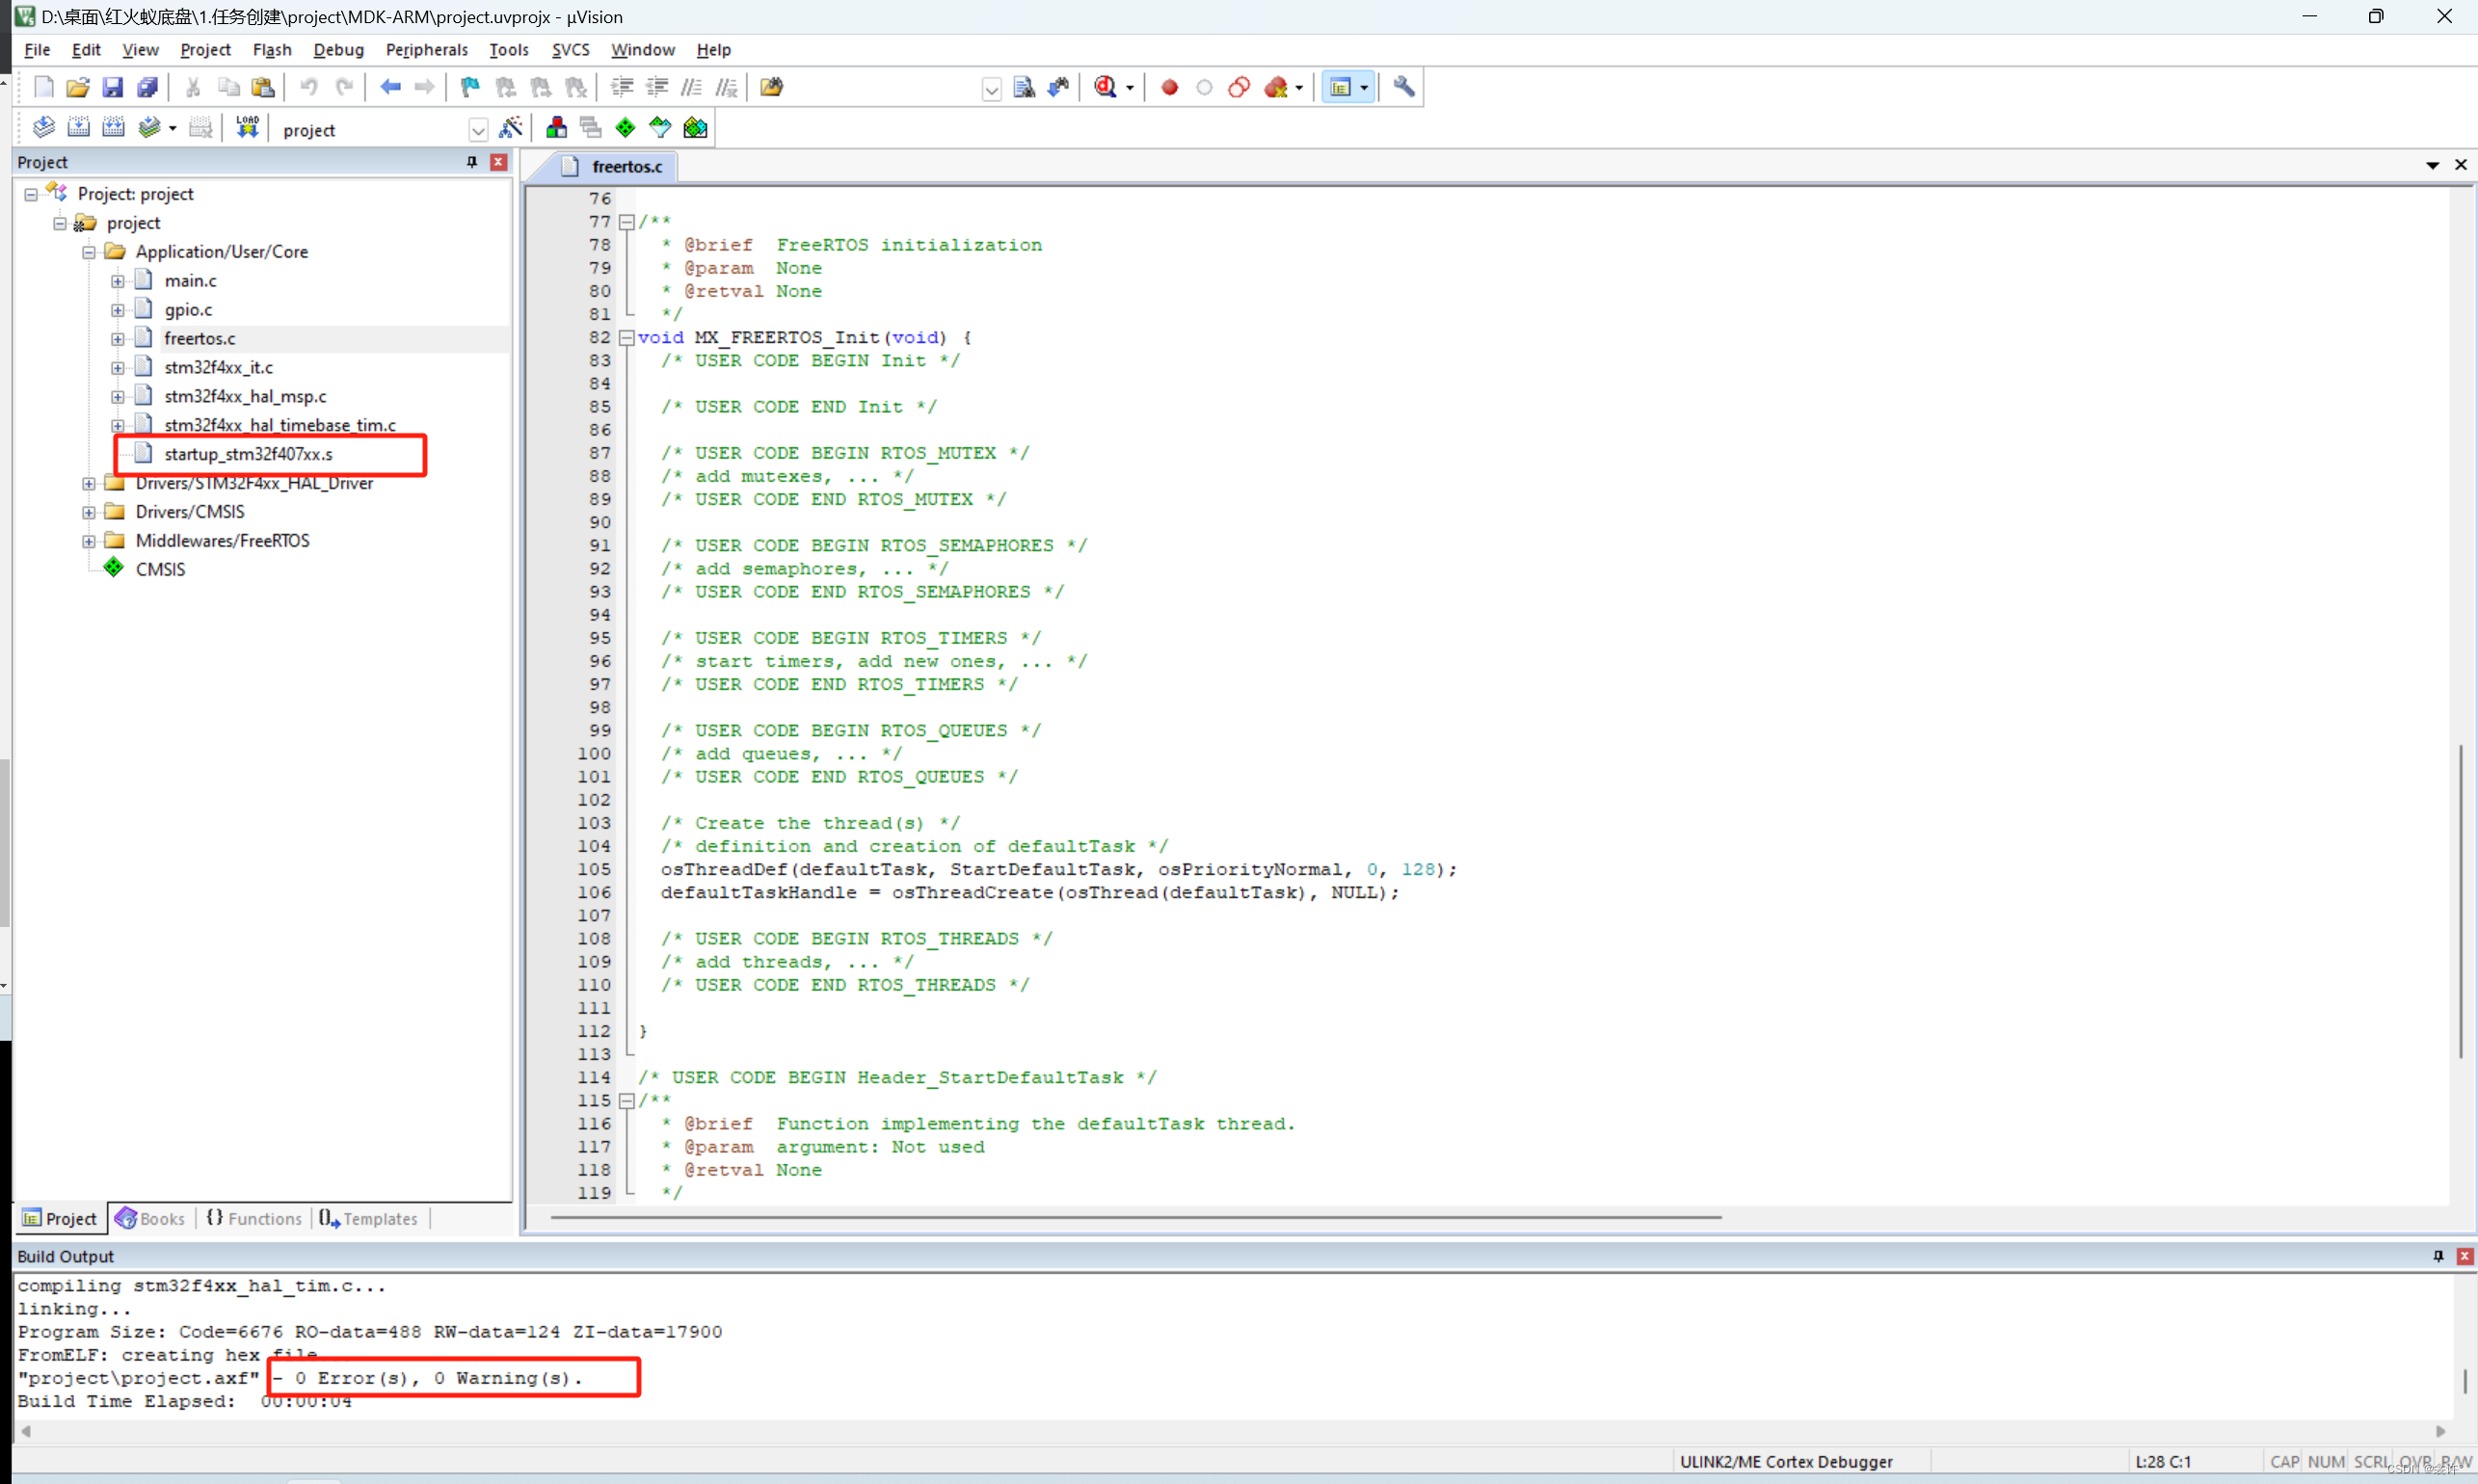Click the Save All toolbar icon

147,87
